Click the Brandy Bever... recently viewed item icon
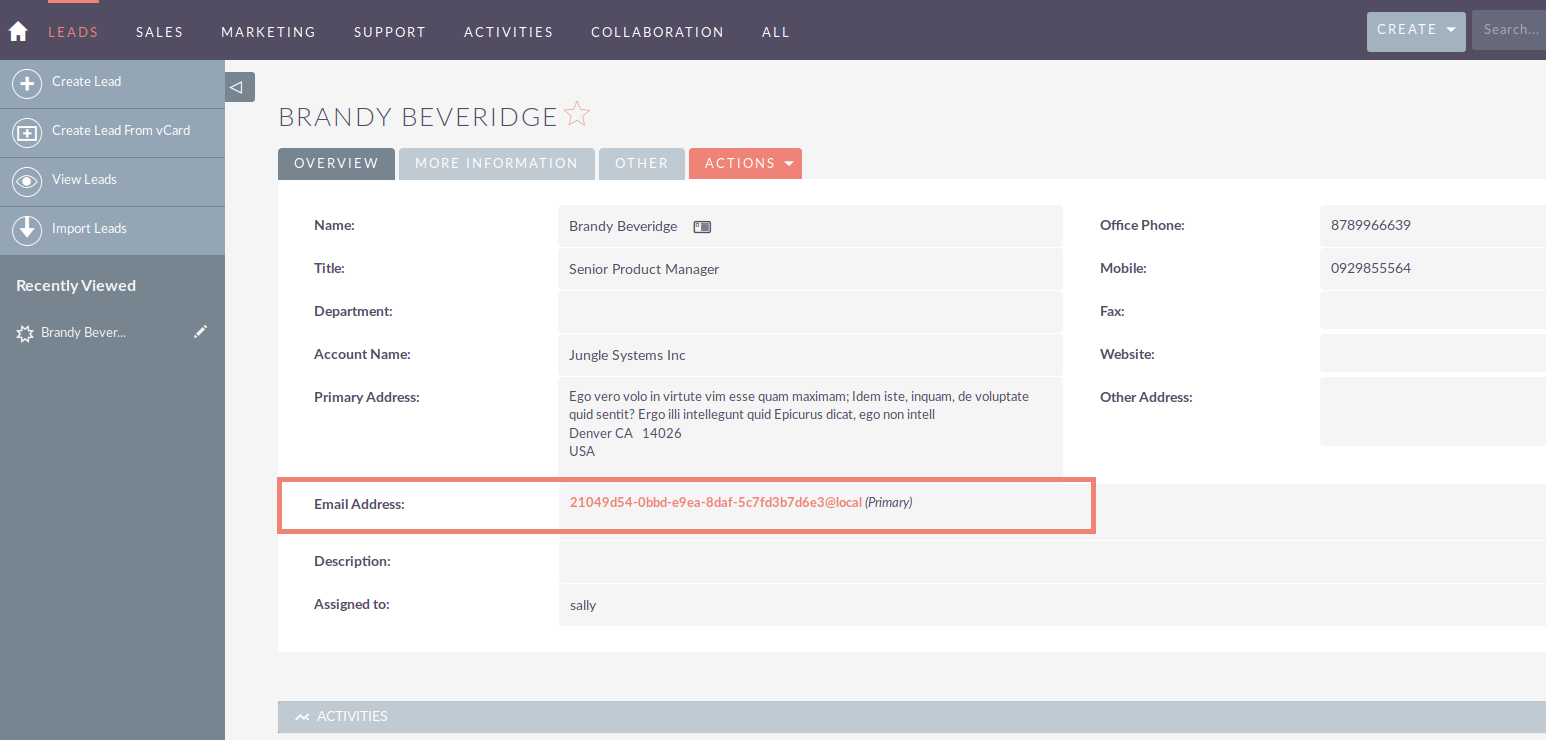The width and height of the screenshot is (1546, 740). 25,334
